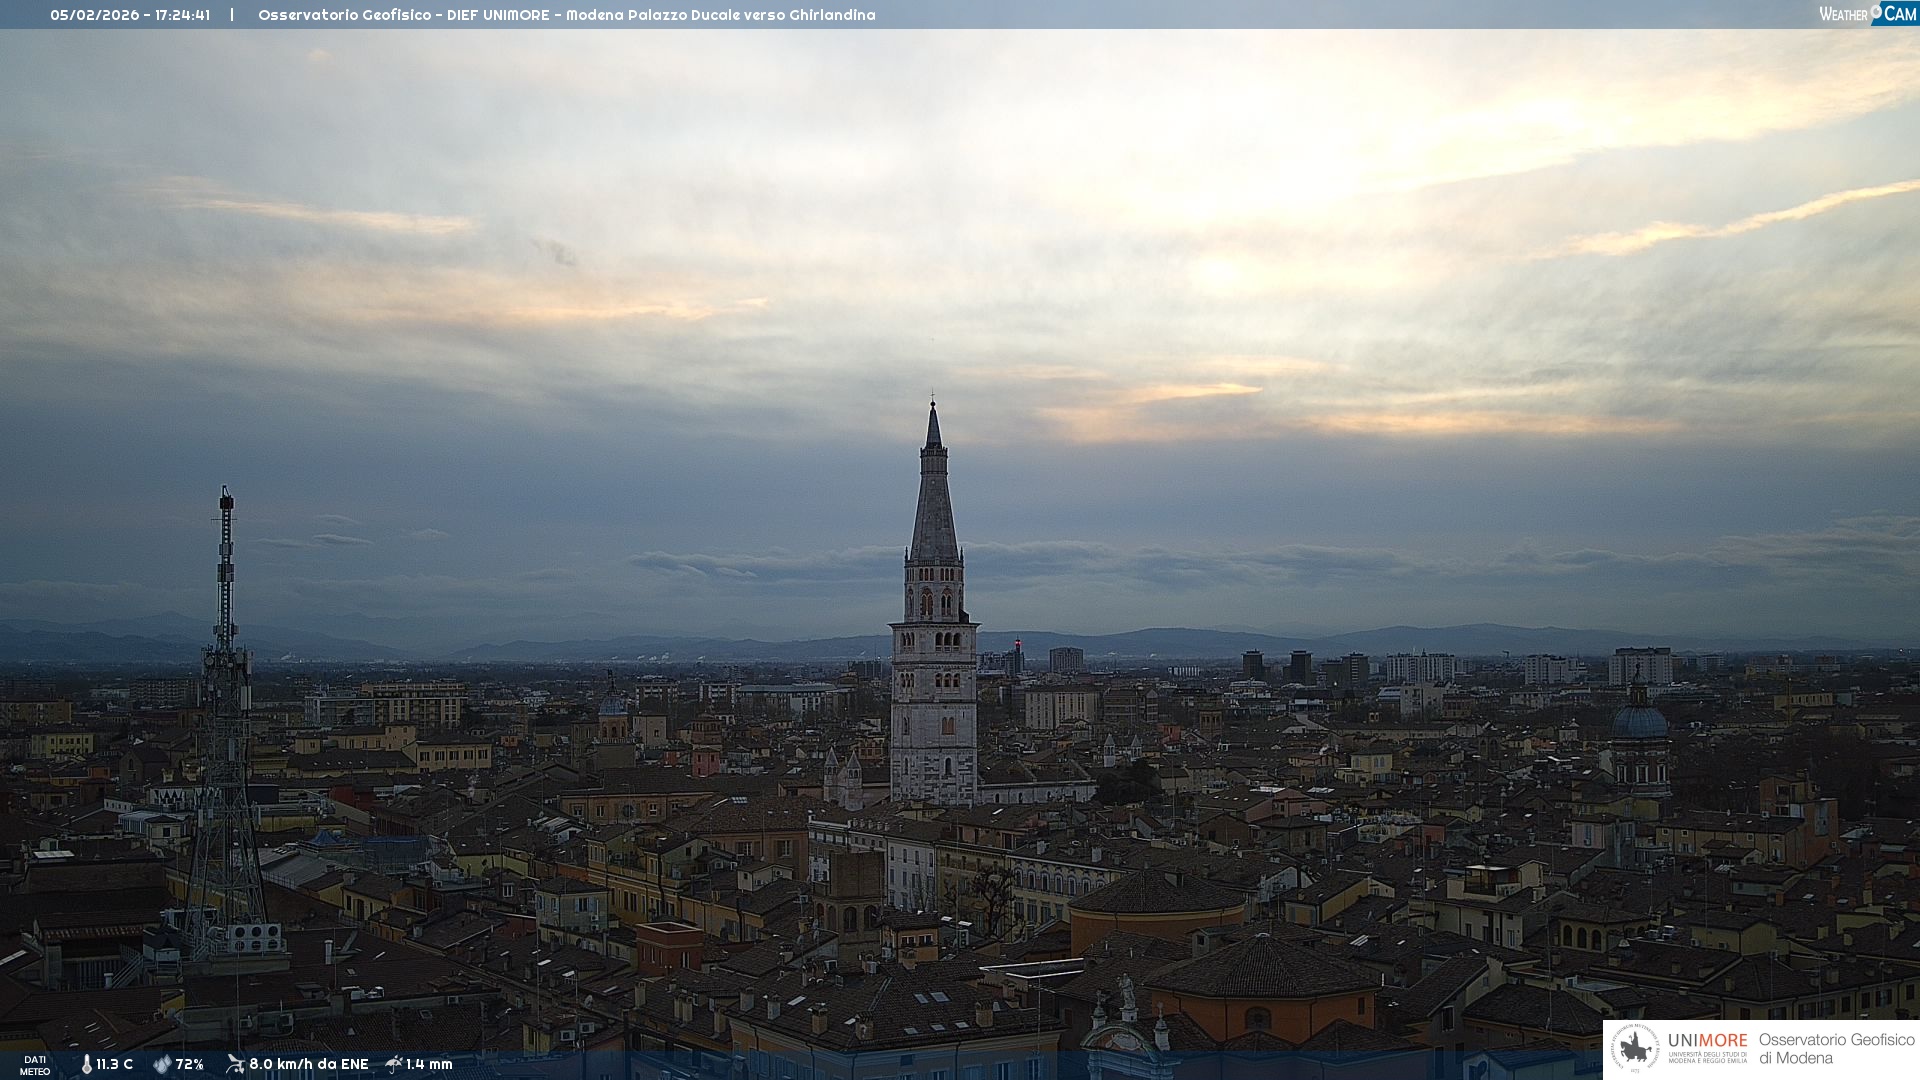
Task: Click the UNIMORE university seal emblem
Action: click(1635, 1049)
